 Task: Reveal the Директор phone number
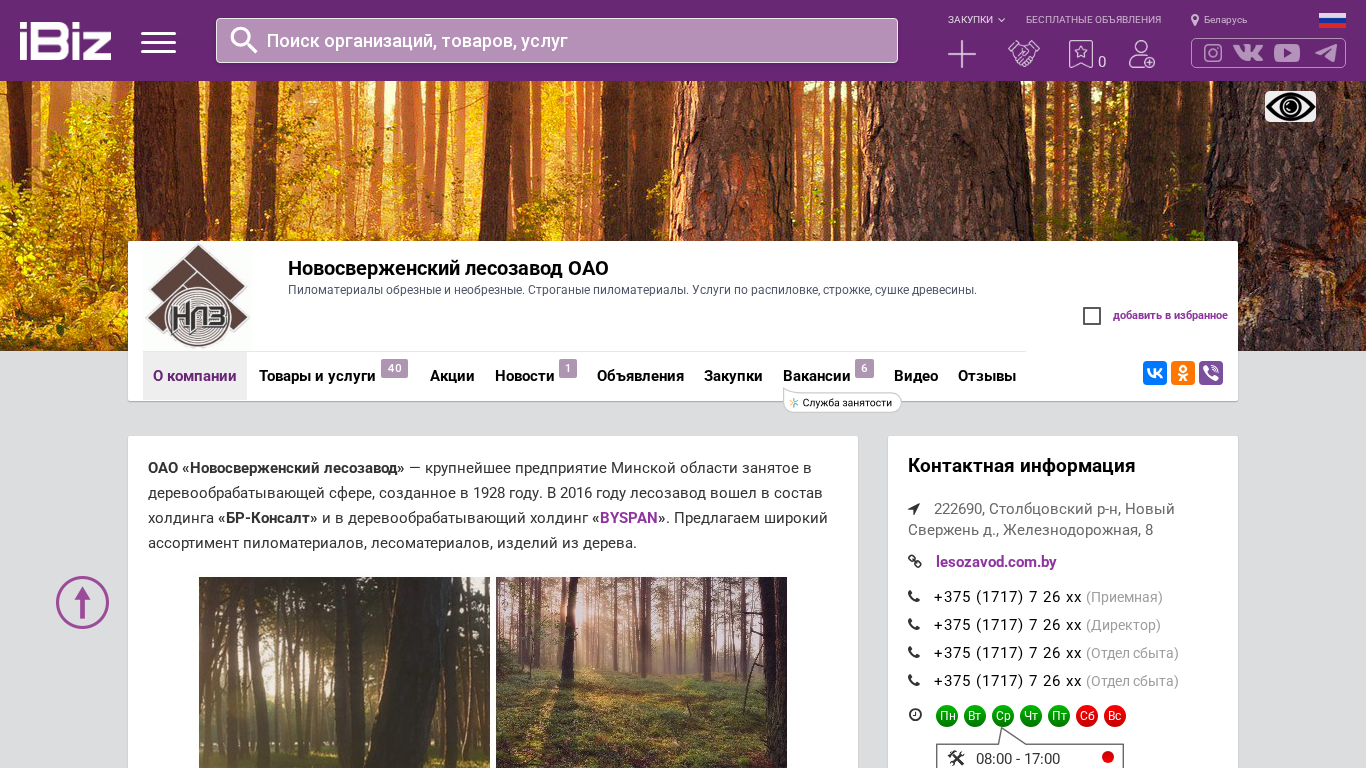[x=1008, y=625]
